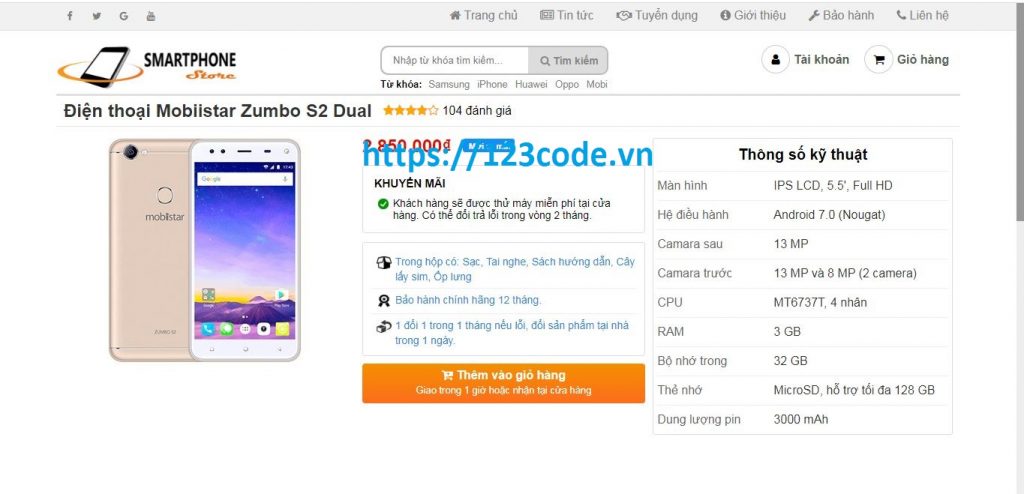Focus the keyword search input field
This screenshot has height=494, width=1024.
[455, 61]
